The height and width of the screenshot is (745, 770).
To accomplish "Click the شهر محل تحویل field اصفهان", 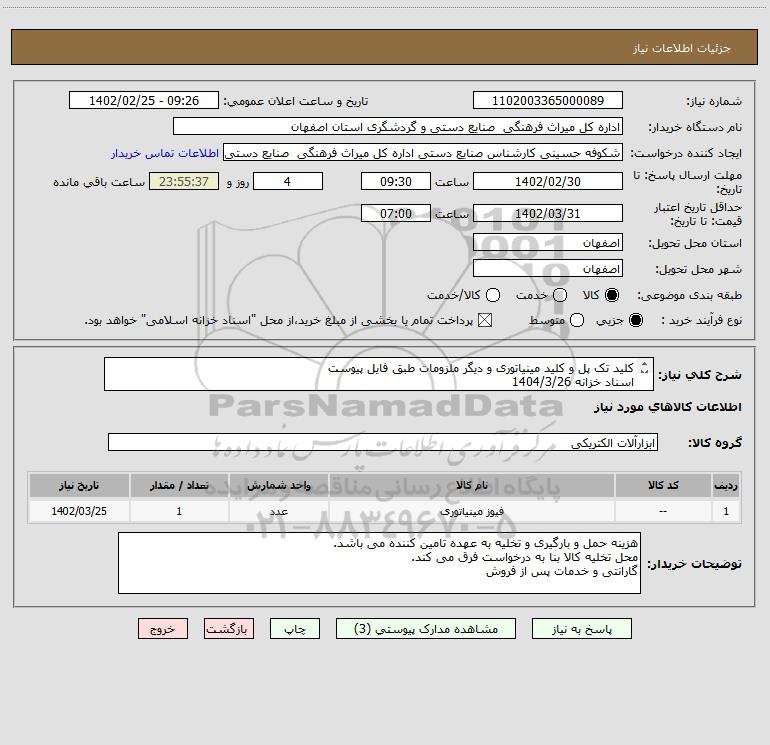I will [x=548, y=268].
